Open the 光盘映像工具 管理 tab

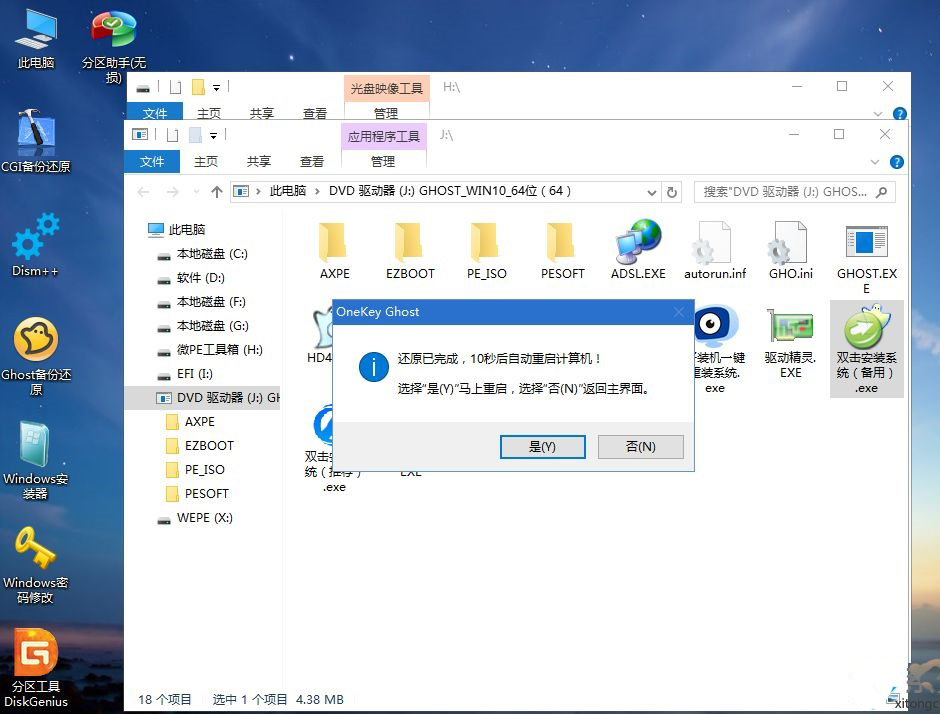click(x=386, y=88)
